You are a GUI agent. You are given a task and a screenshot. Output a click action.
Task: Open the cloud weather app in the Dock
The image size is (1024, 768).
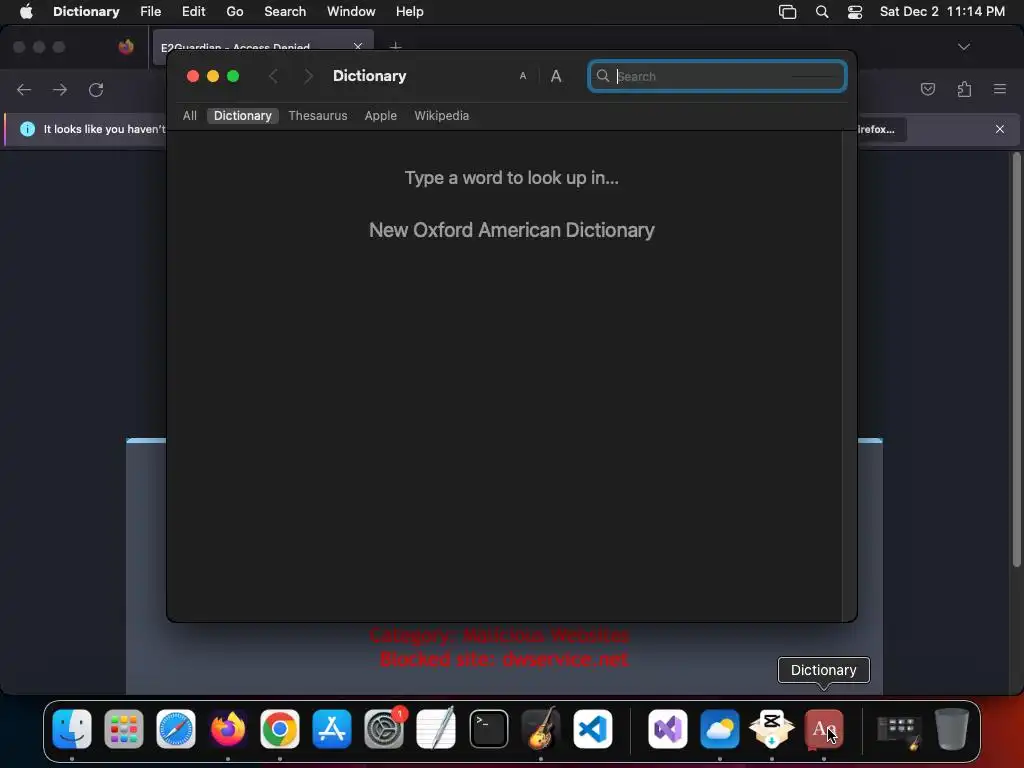point(720,728)
